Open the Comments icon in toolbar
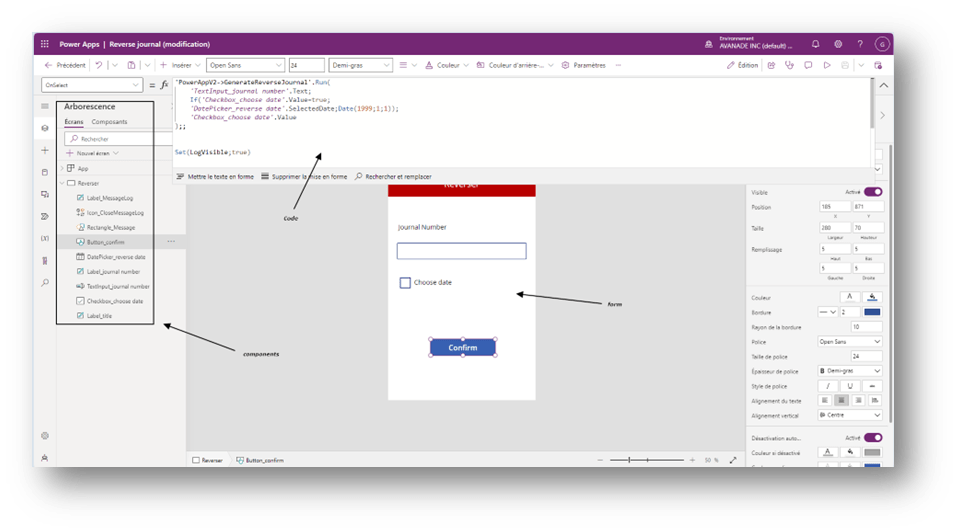 (x=807, y=65)
